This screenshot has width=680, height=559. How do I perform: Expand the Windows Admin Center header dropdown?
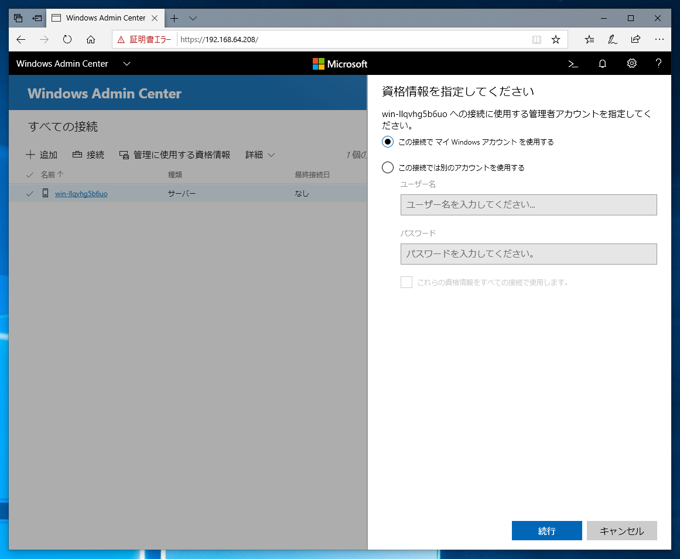pyautogui.click(x=127, y=64)
